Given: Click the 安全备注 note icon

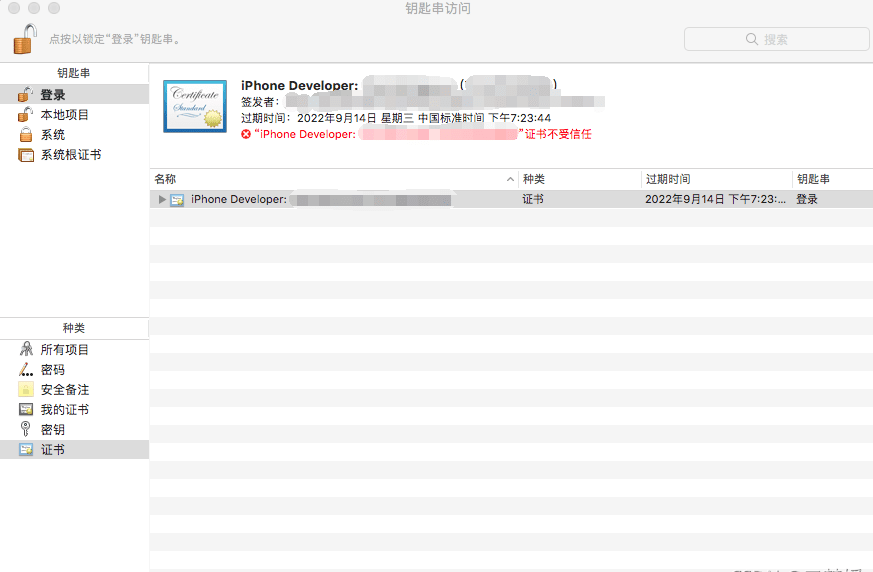Looking at the screenshot, I should pos(26,389).
